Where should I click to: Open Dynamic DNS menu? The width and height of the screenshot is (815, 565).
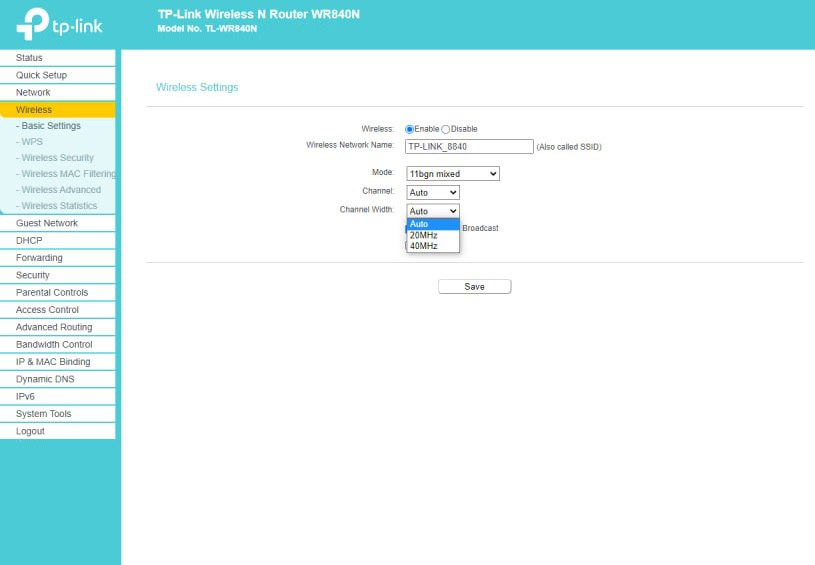(x=58, y=379)
